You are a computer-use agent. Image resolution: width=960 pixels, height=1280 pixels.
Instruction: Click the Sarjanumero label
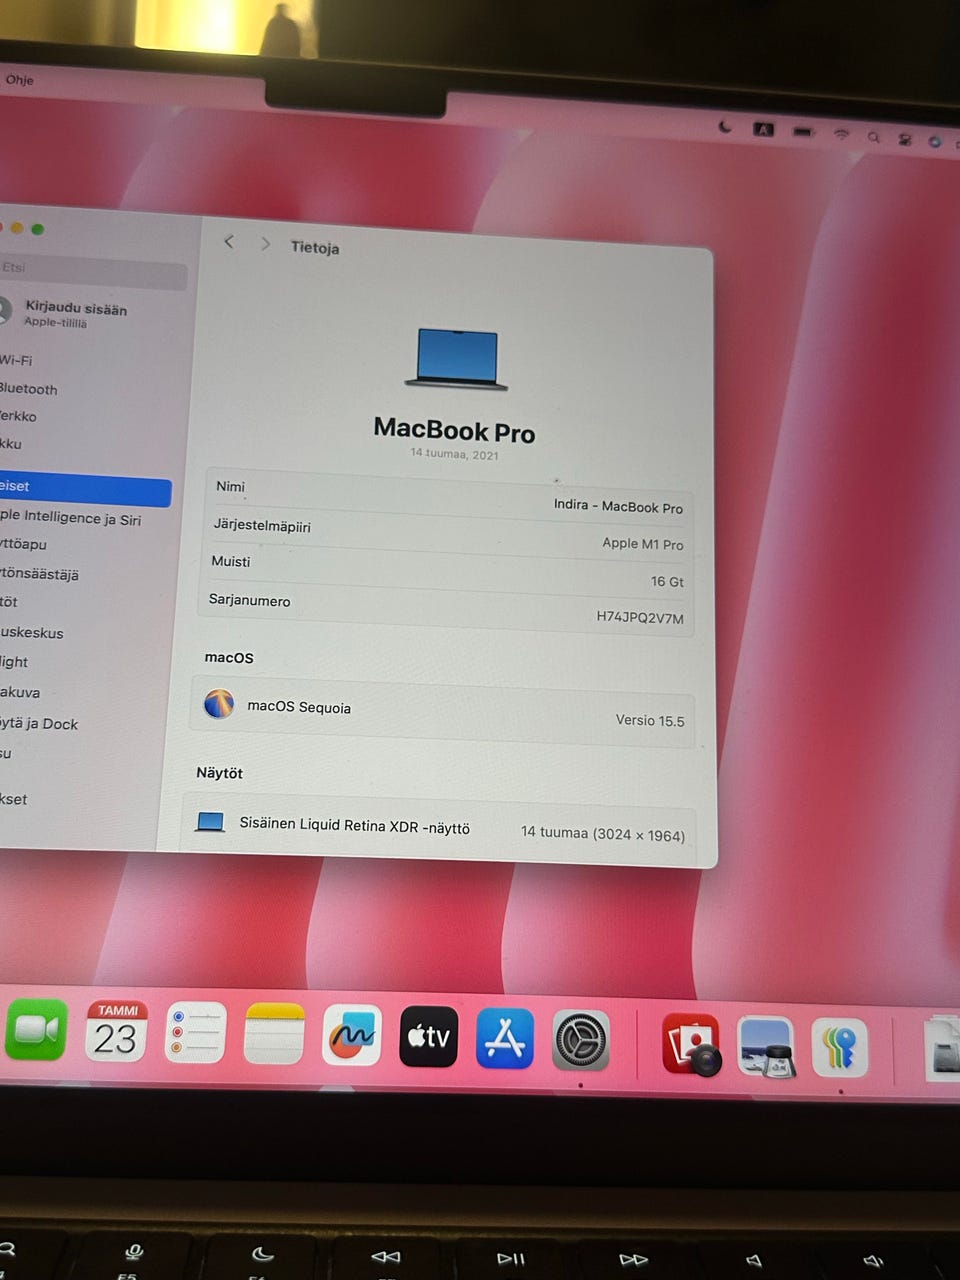249,600
